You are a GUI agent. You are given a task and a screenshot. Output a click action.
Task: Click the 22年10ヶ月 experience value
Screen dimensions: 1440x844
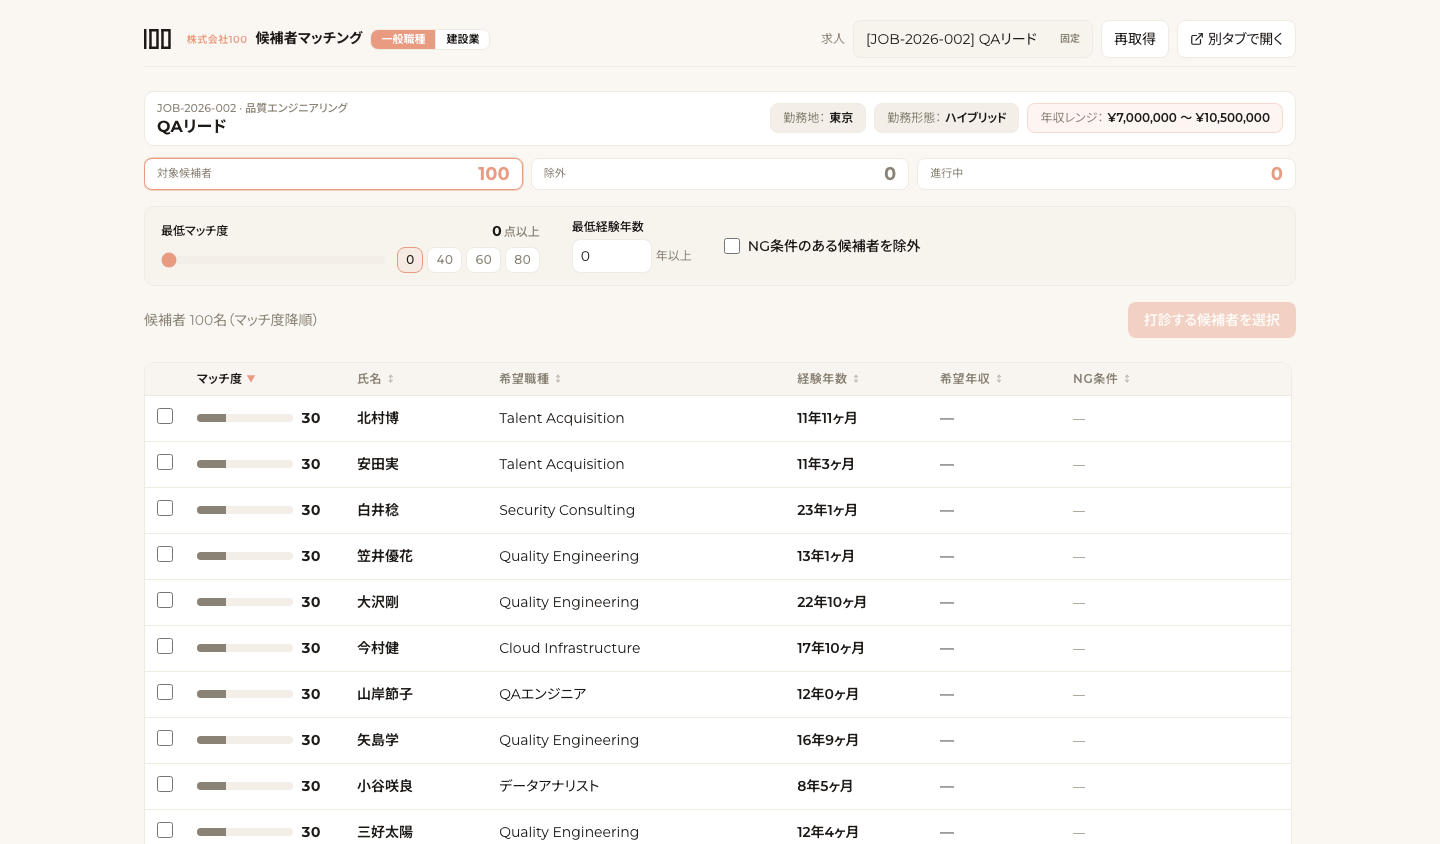coord(832,602)
